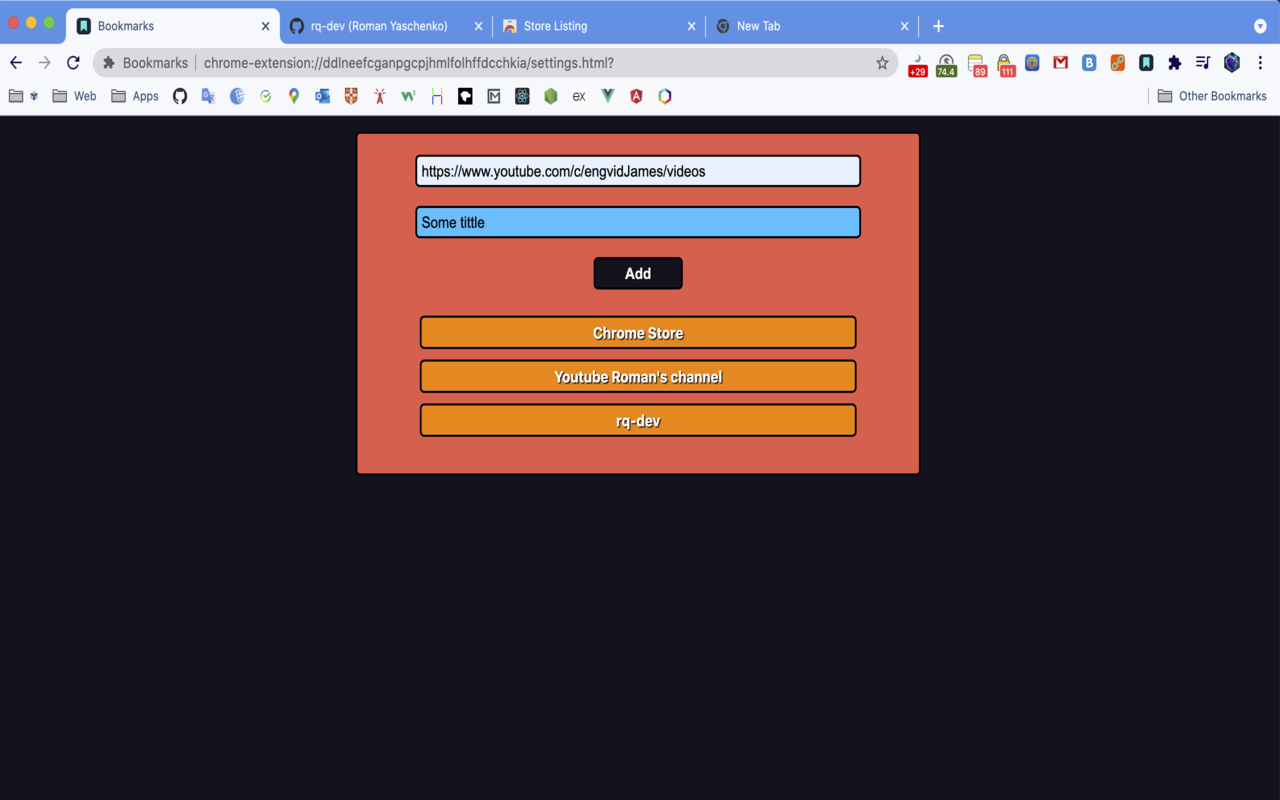The height and width of the screenshot is (800, 1280).
Task: Click the padlock extension with badge 111
Action: pyautogui.click(x=1005, y=65)
